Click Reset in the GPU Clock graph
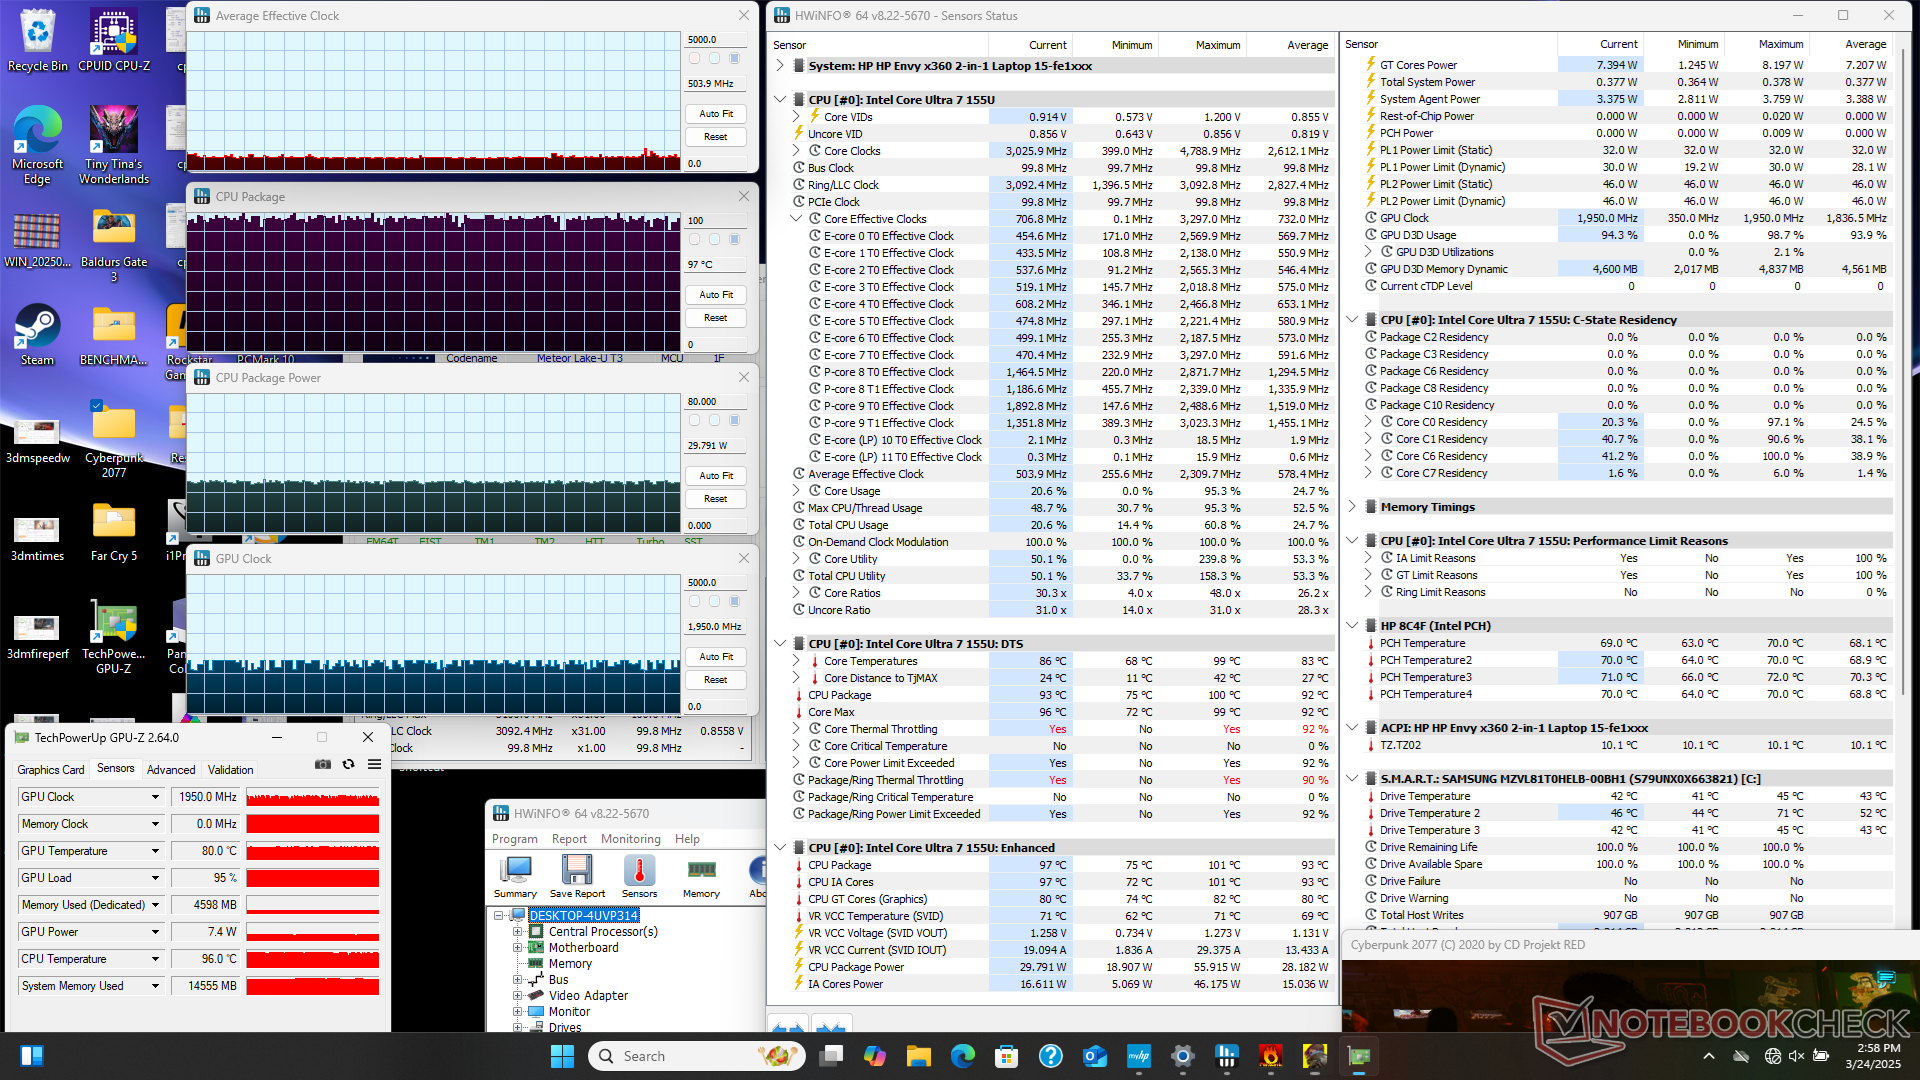 click(716, 680)
